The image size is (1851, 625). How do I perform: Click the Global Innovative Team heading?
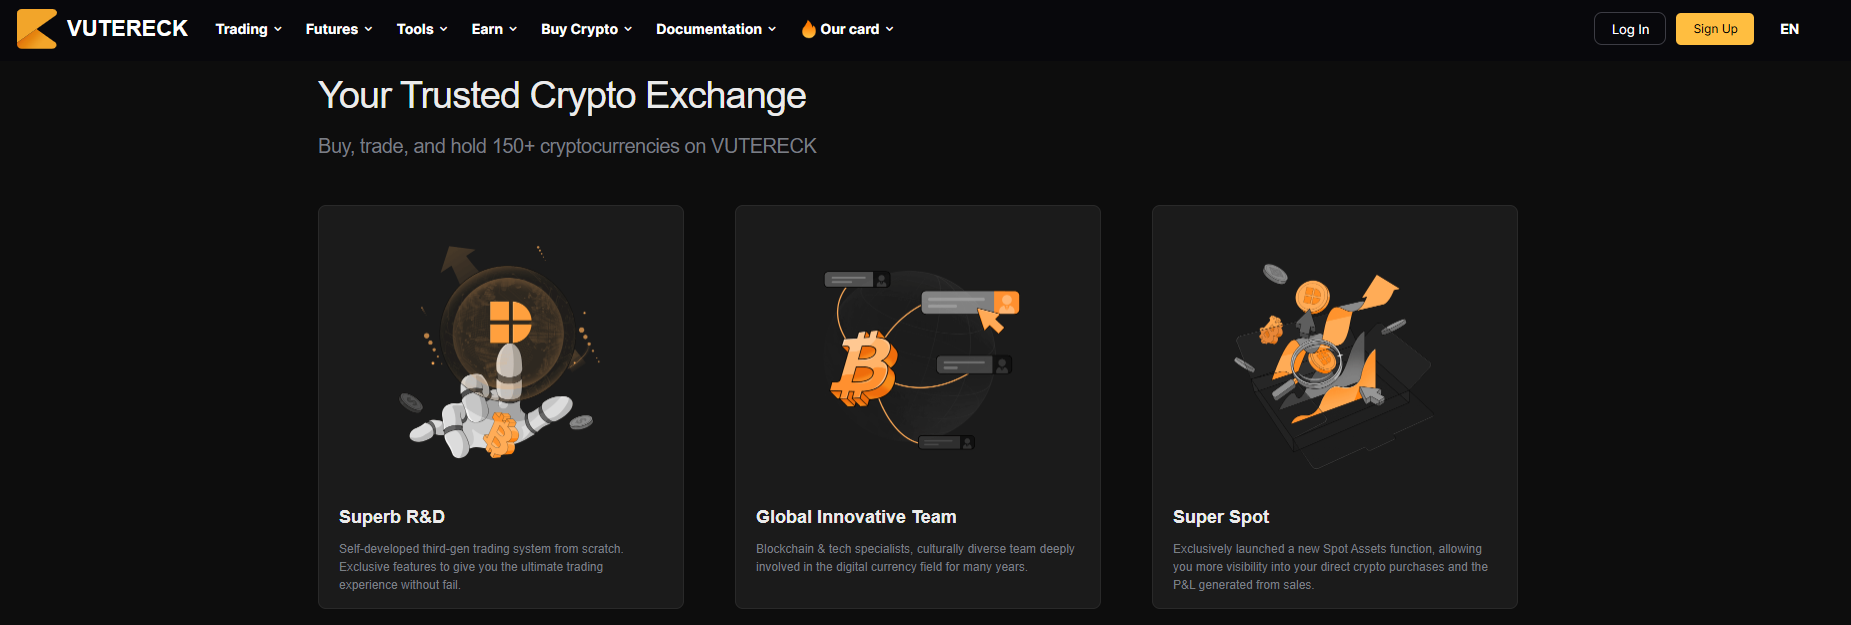click(856, 517)
